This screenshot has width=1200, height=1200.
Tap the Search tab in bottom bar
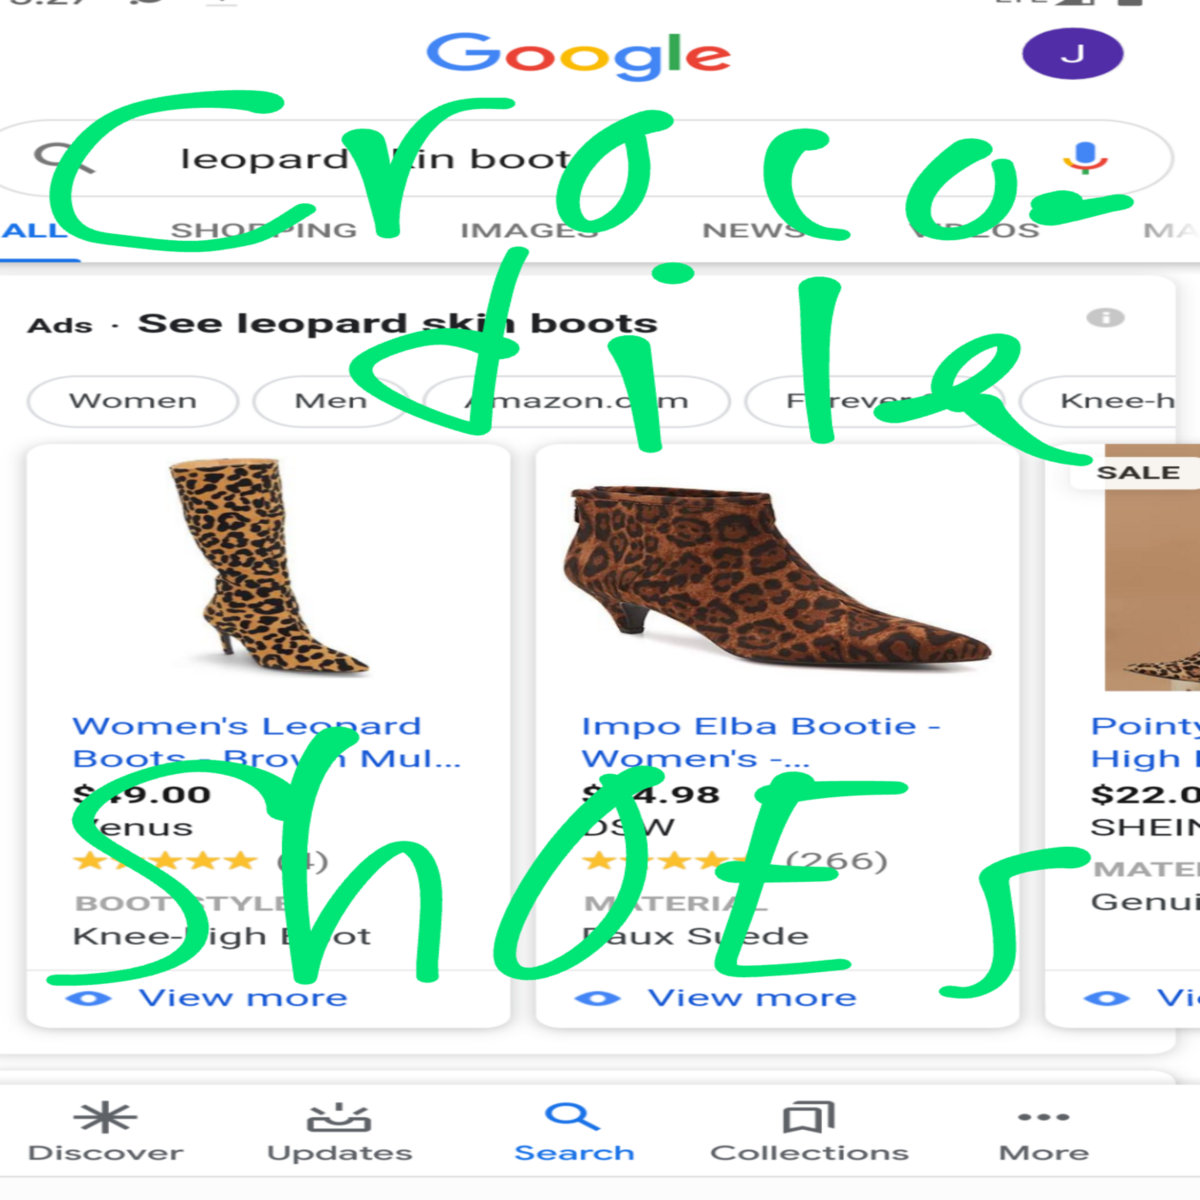pyautogui.click(x=574, y=1133)
